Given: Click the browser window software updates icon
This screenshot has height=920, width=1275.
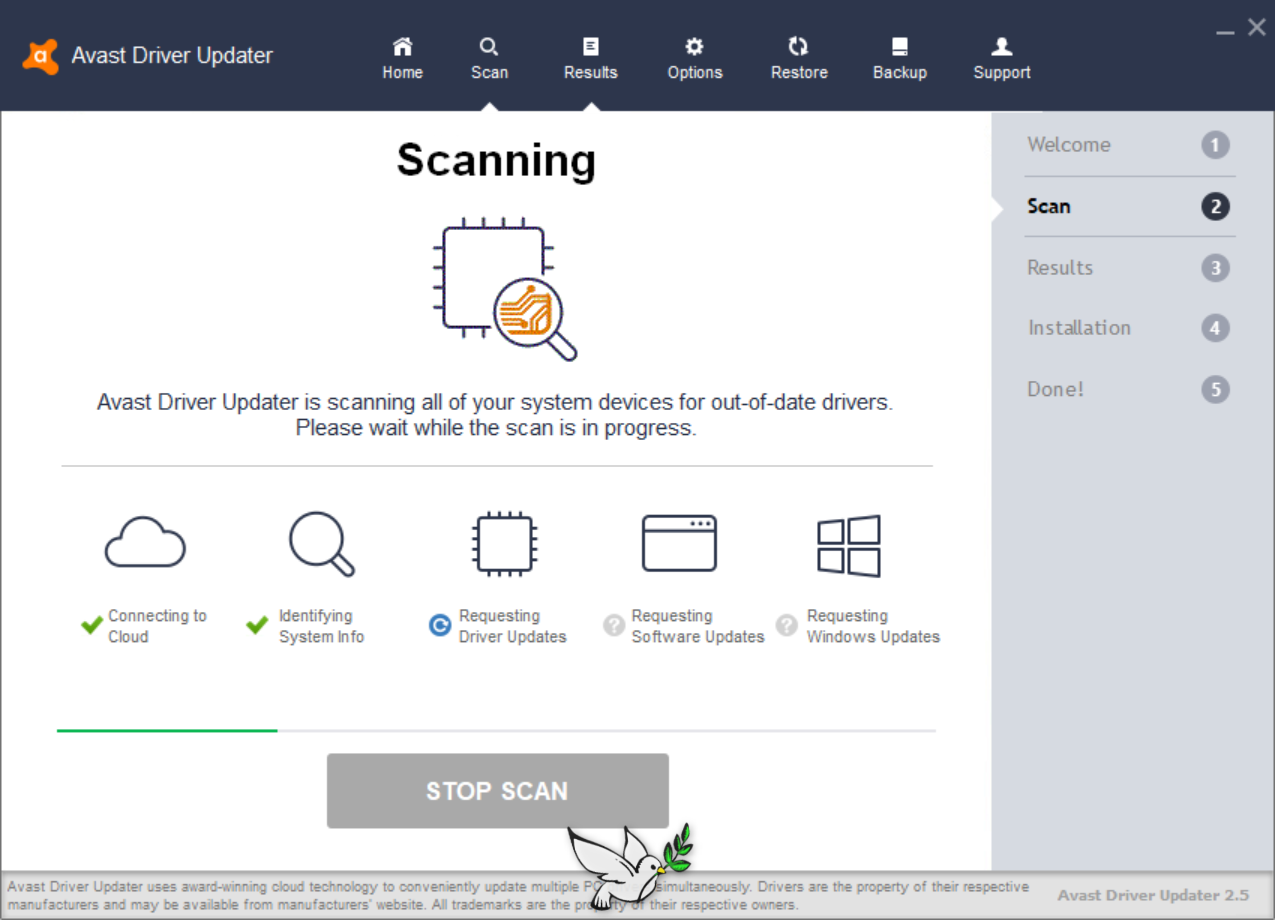Looking at the screenshot, I should tap(679, 543).
